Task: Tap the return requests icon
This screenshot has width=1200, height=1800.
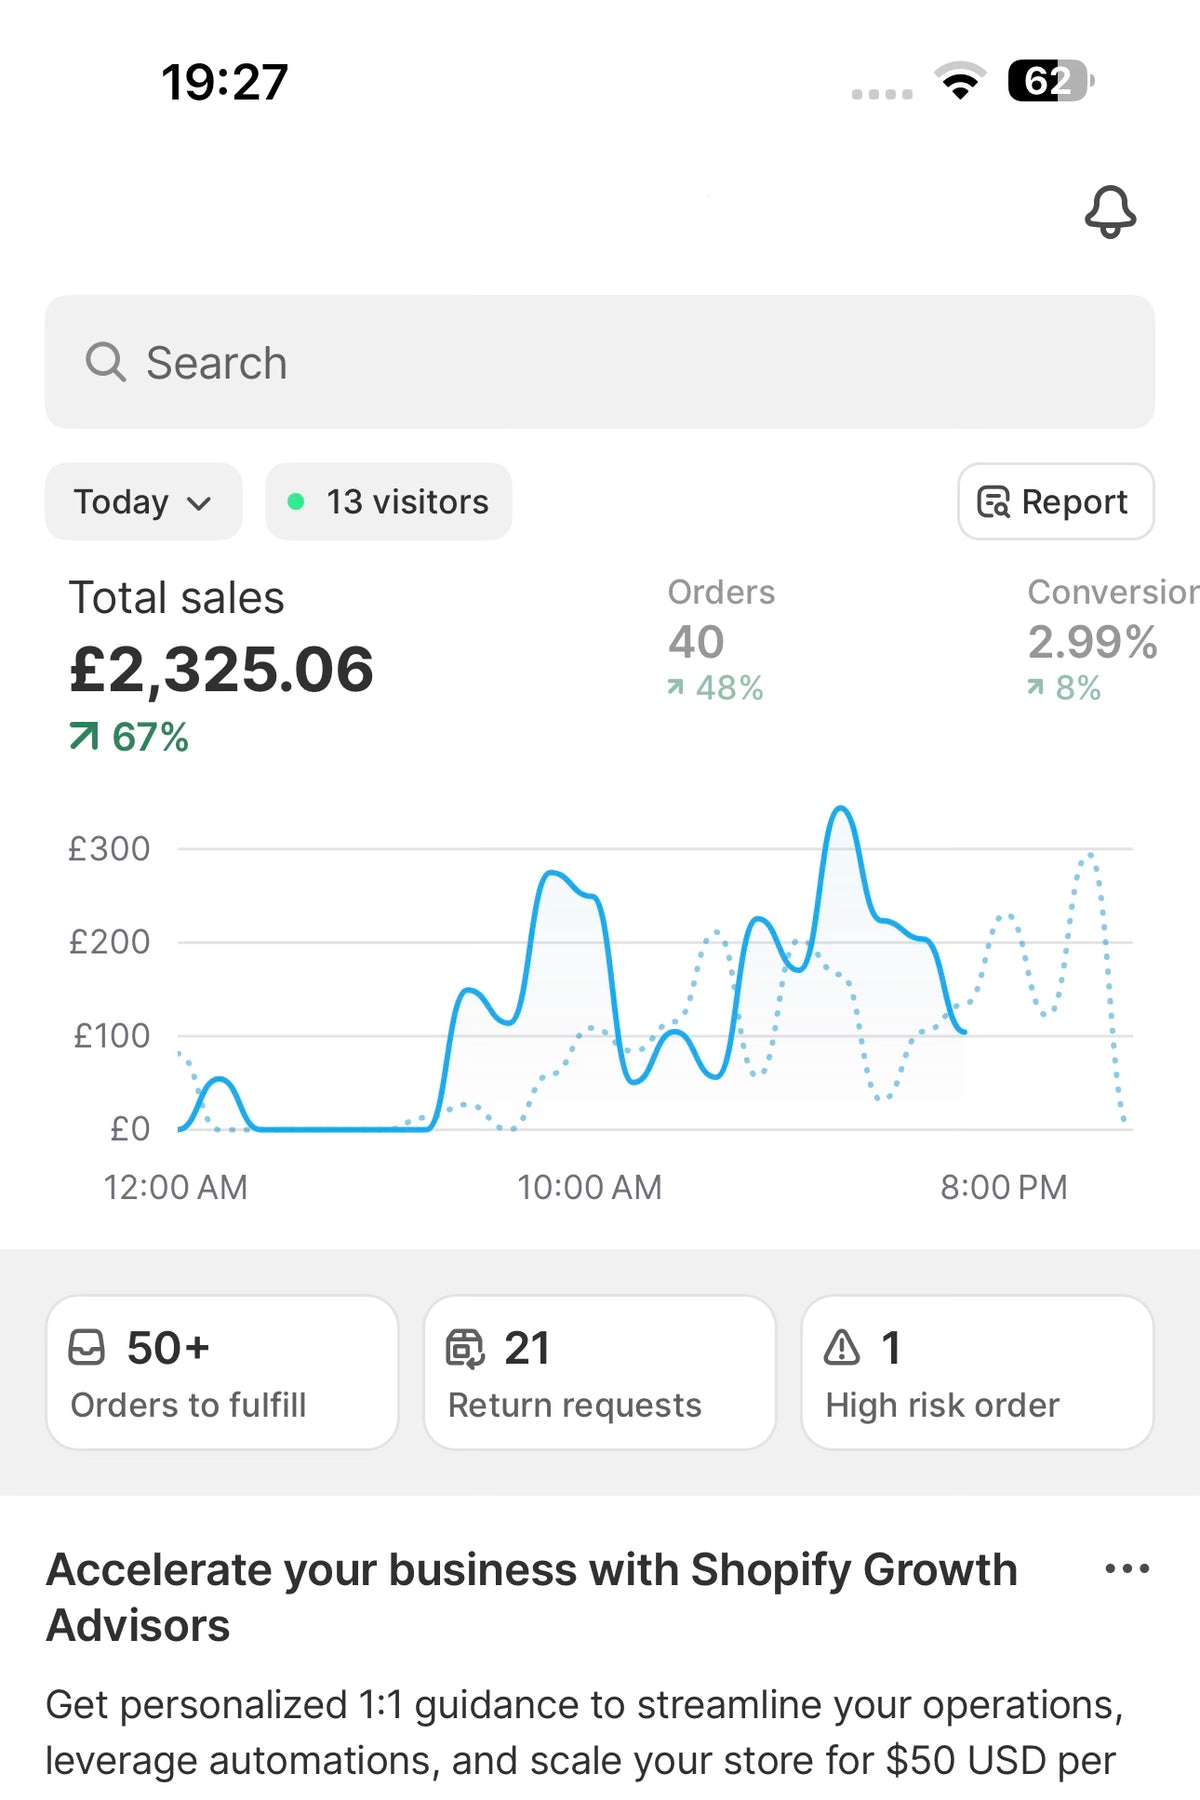Action: click(465, 1348)
